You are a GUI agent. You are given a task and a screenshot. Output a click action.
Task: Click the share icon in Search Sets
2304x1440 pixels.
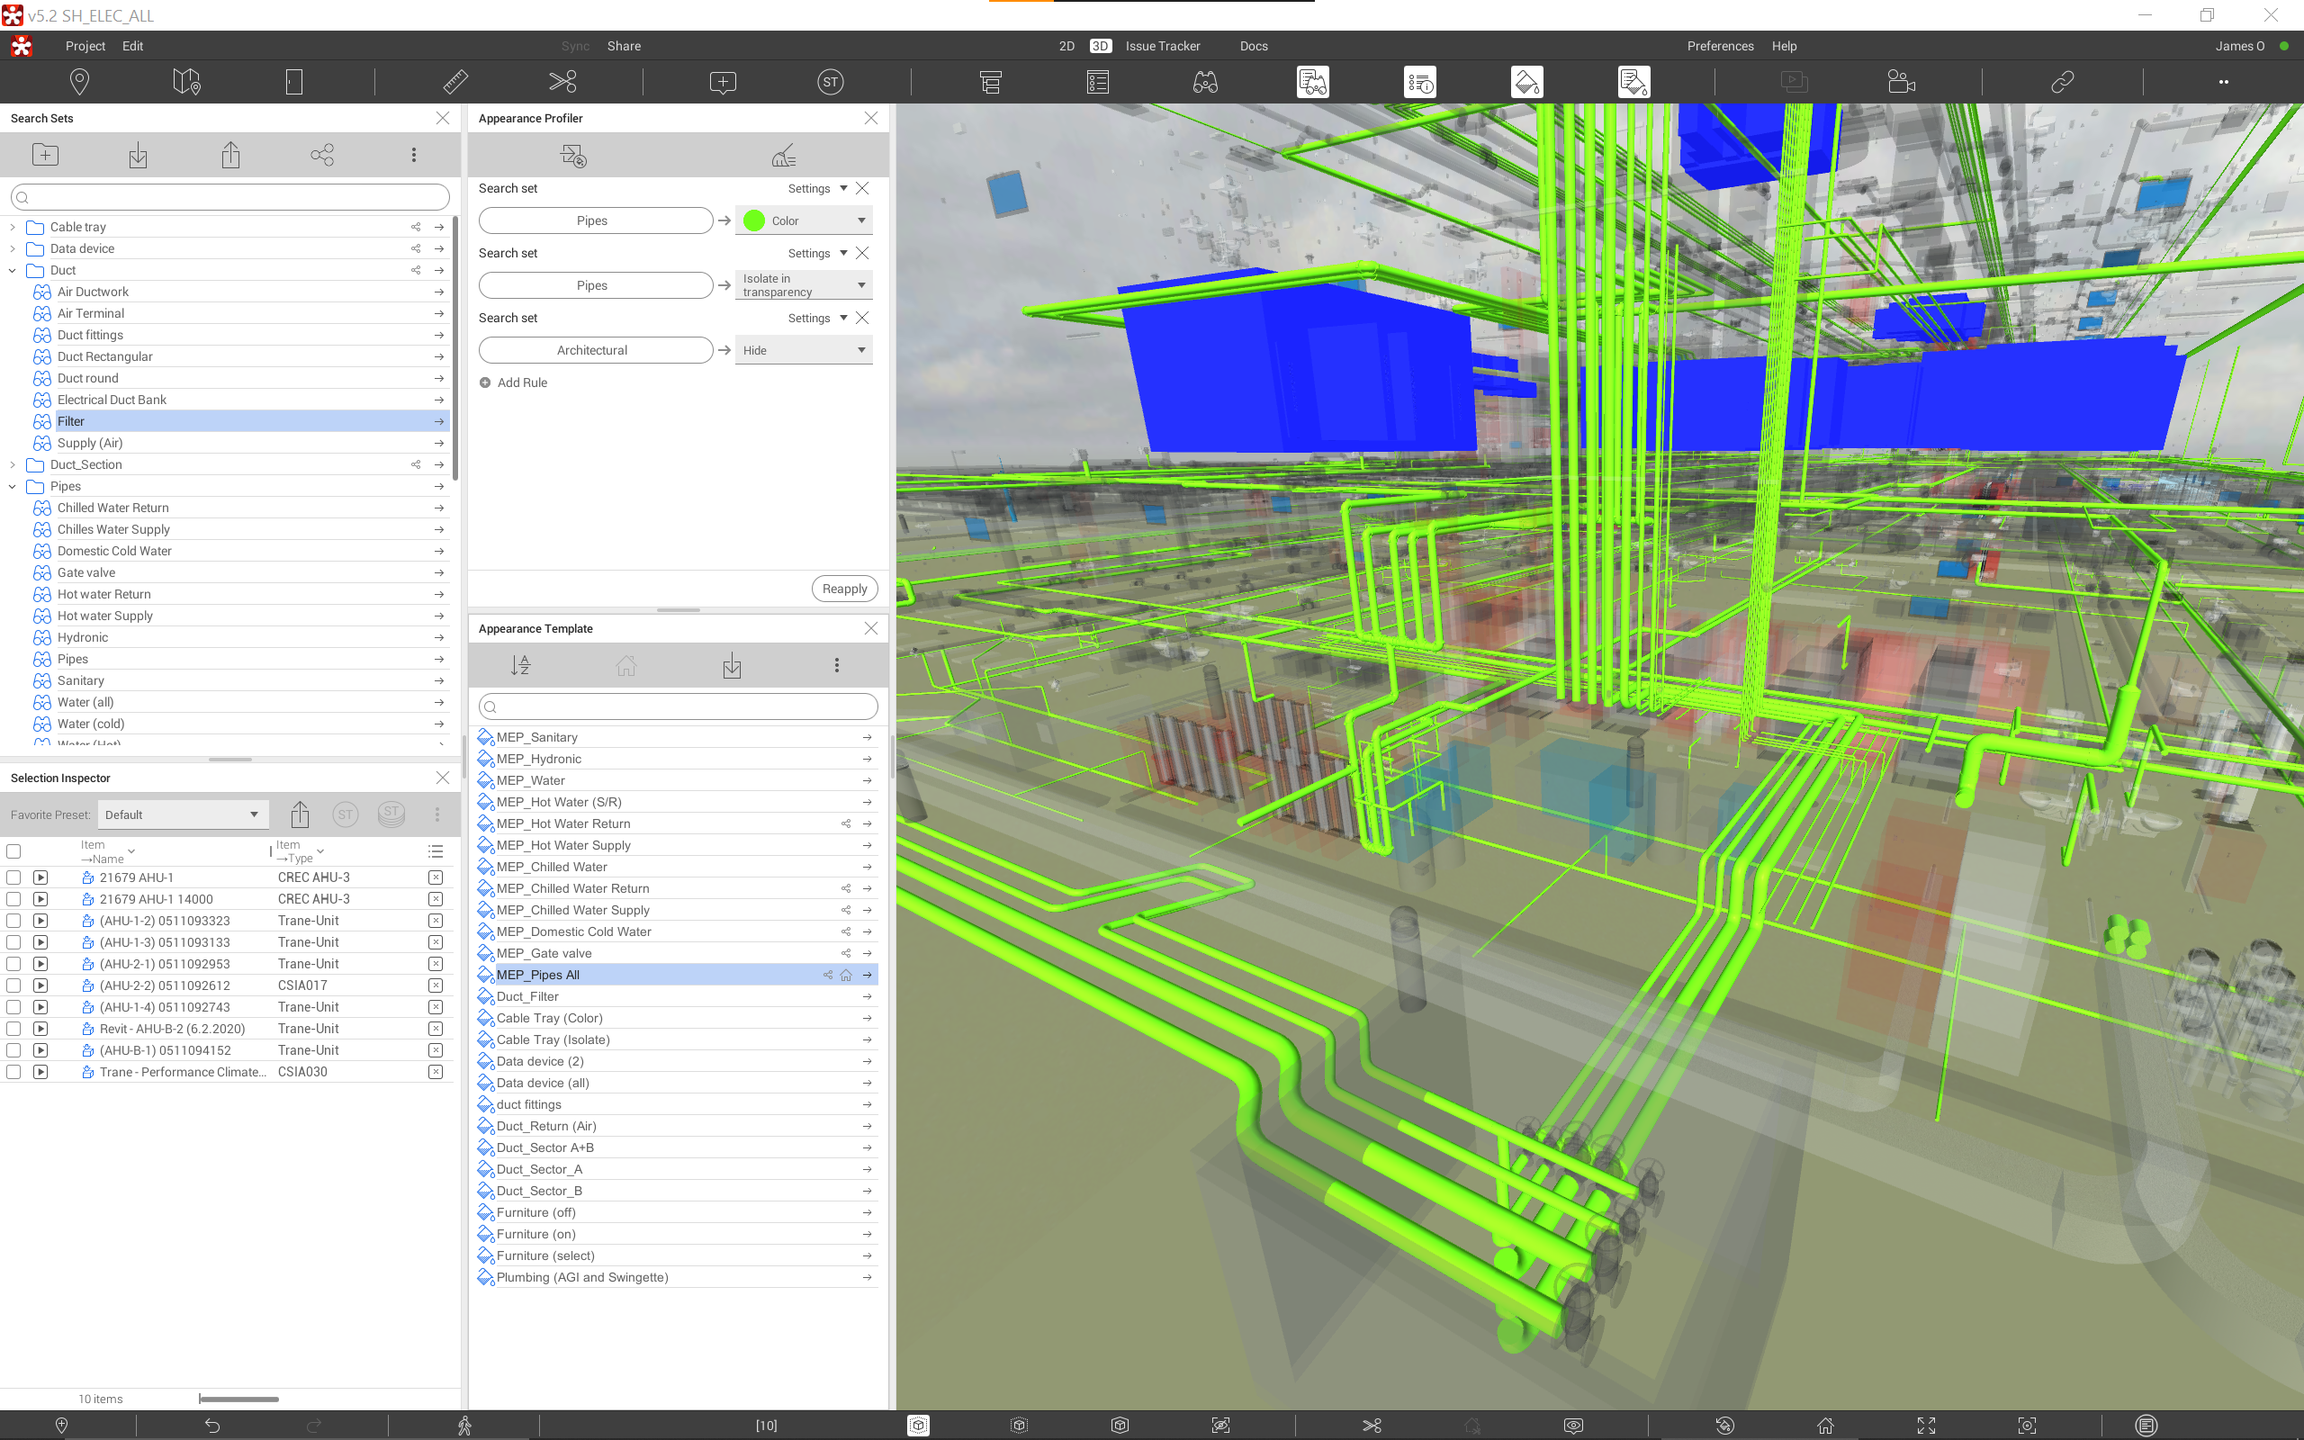(x=322, y=155)
